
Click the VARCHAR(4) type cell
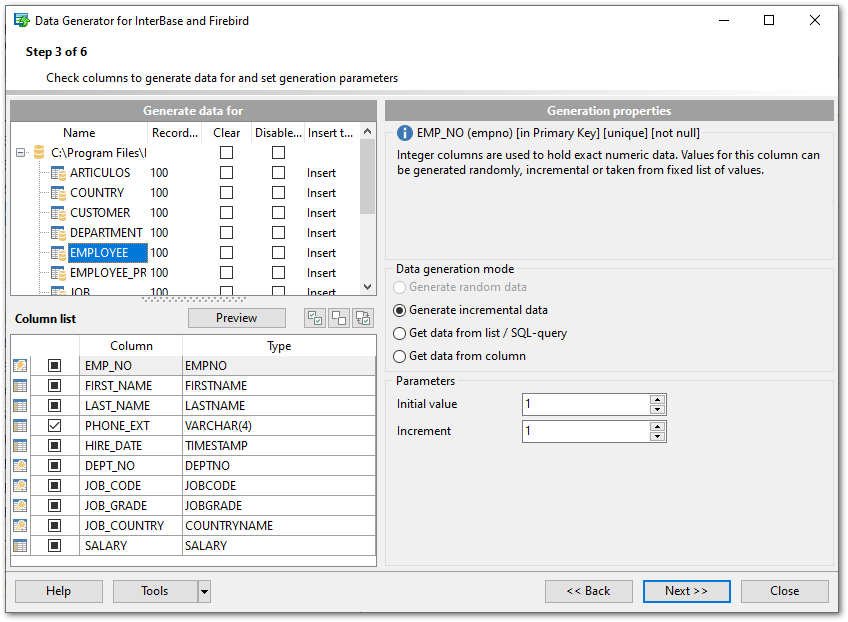click(x=279, y=426)
